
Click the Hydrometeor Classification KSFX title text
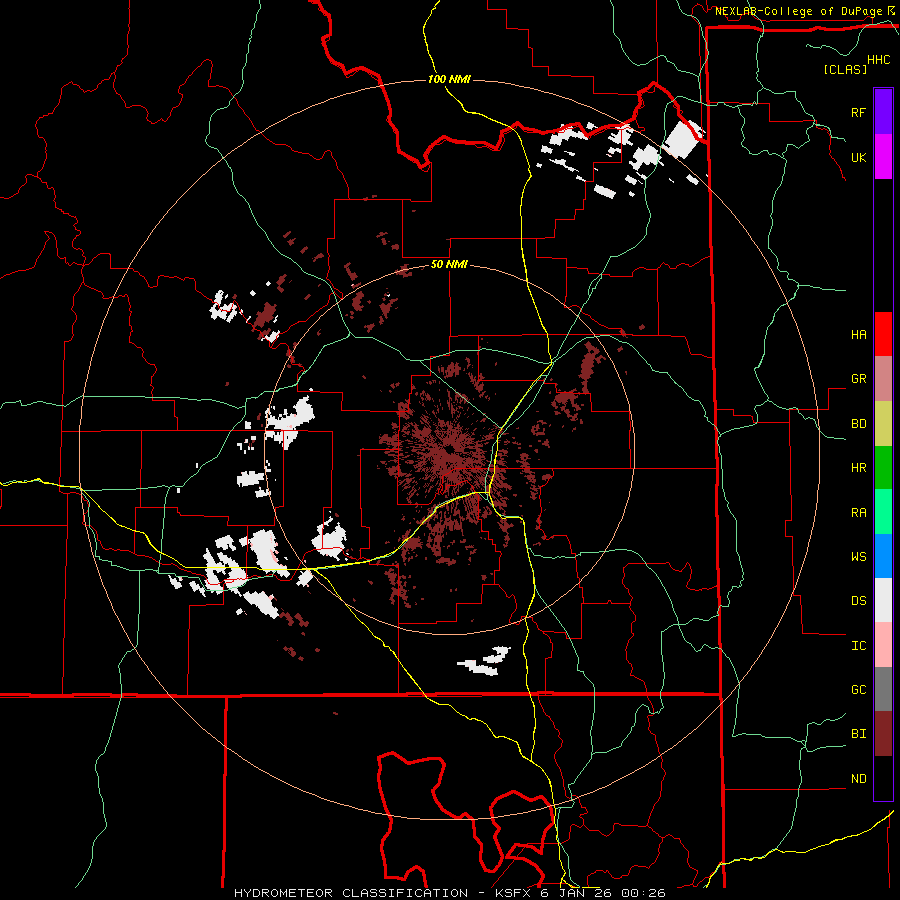pos(449,893)
